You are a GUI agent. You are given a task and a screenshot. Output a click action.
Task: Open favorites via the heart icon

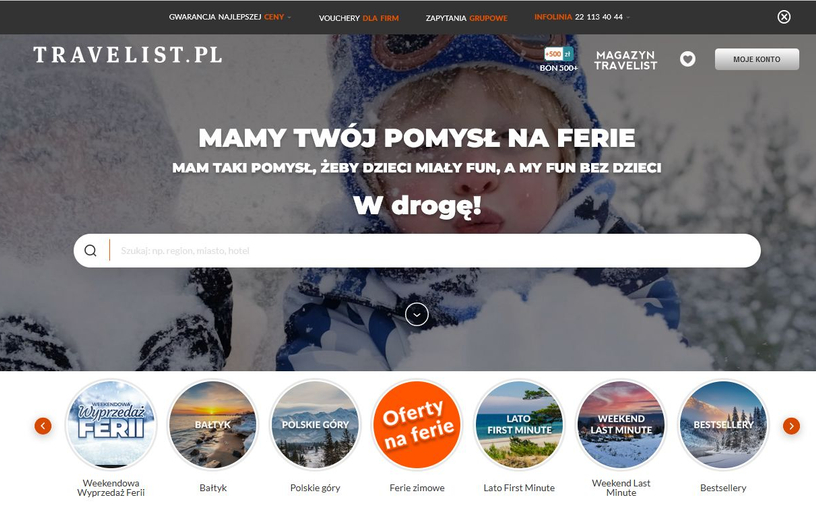[687, 59]
